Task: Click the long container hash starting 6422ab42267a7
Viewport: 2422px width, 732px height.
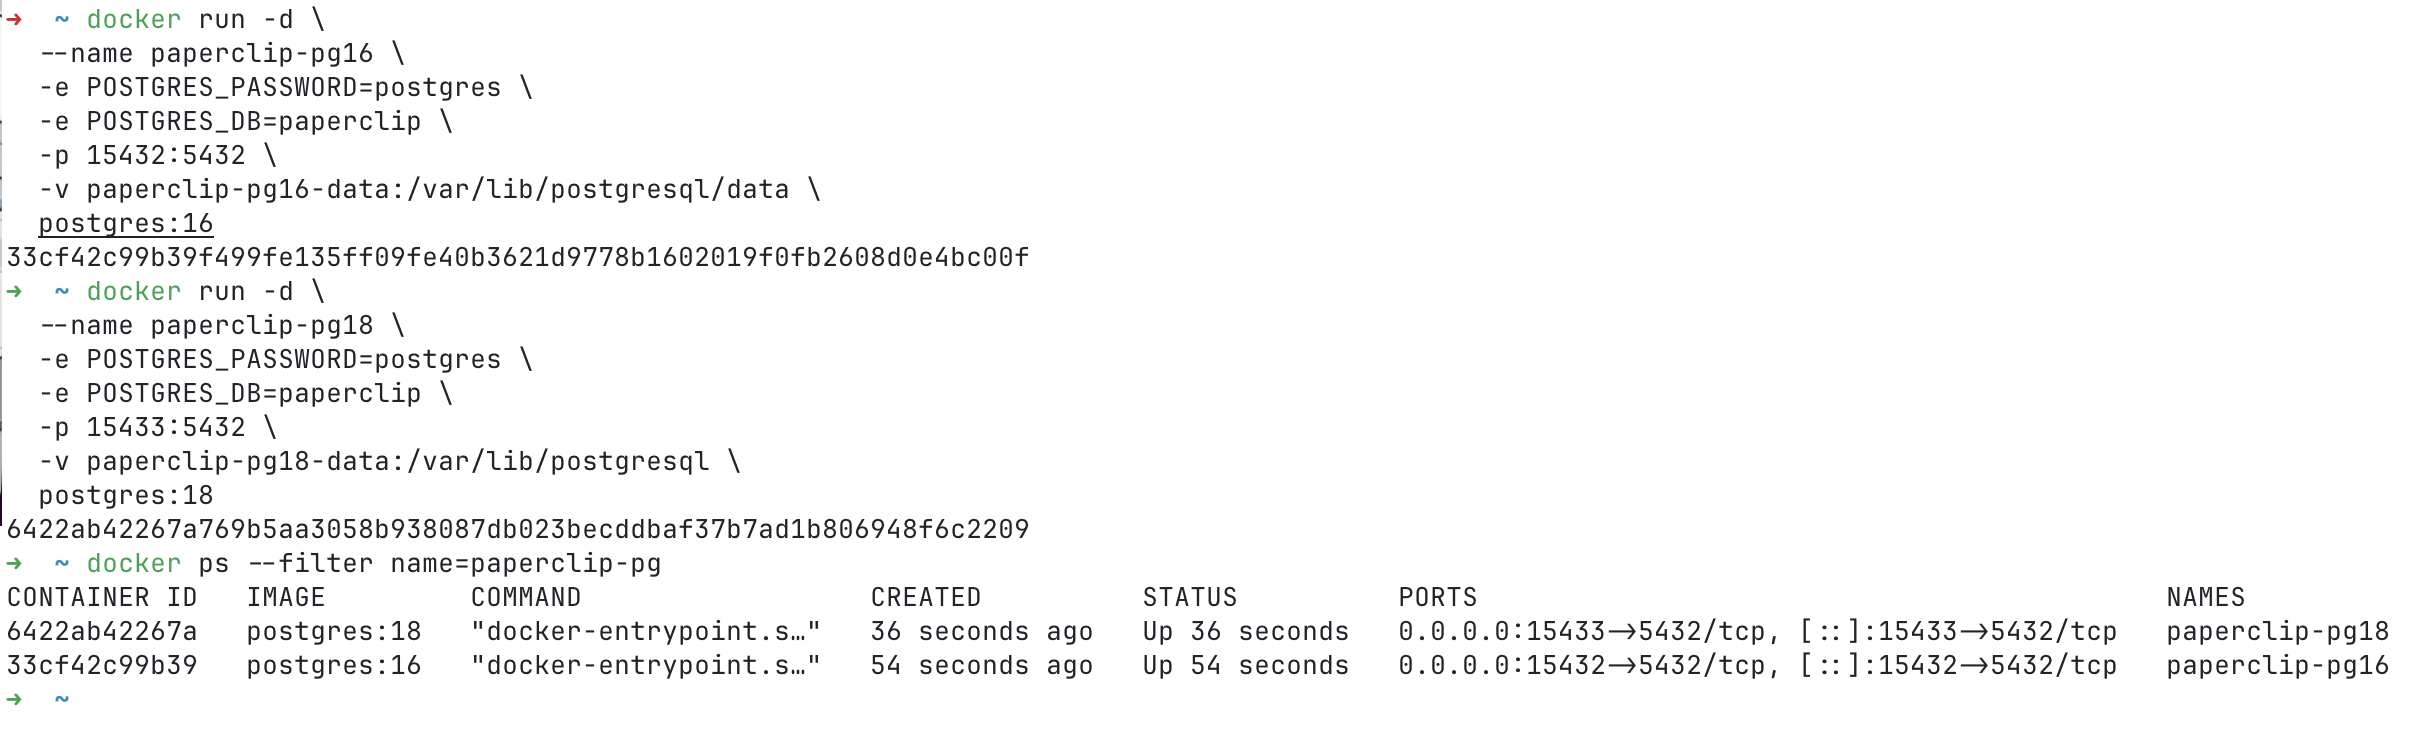Action: (x=518, y=530)
